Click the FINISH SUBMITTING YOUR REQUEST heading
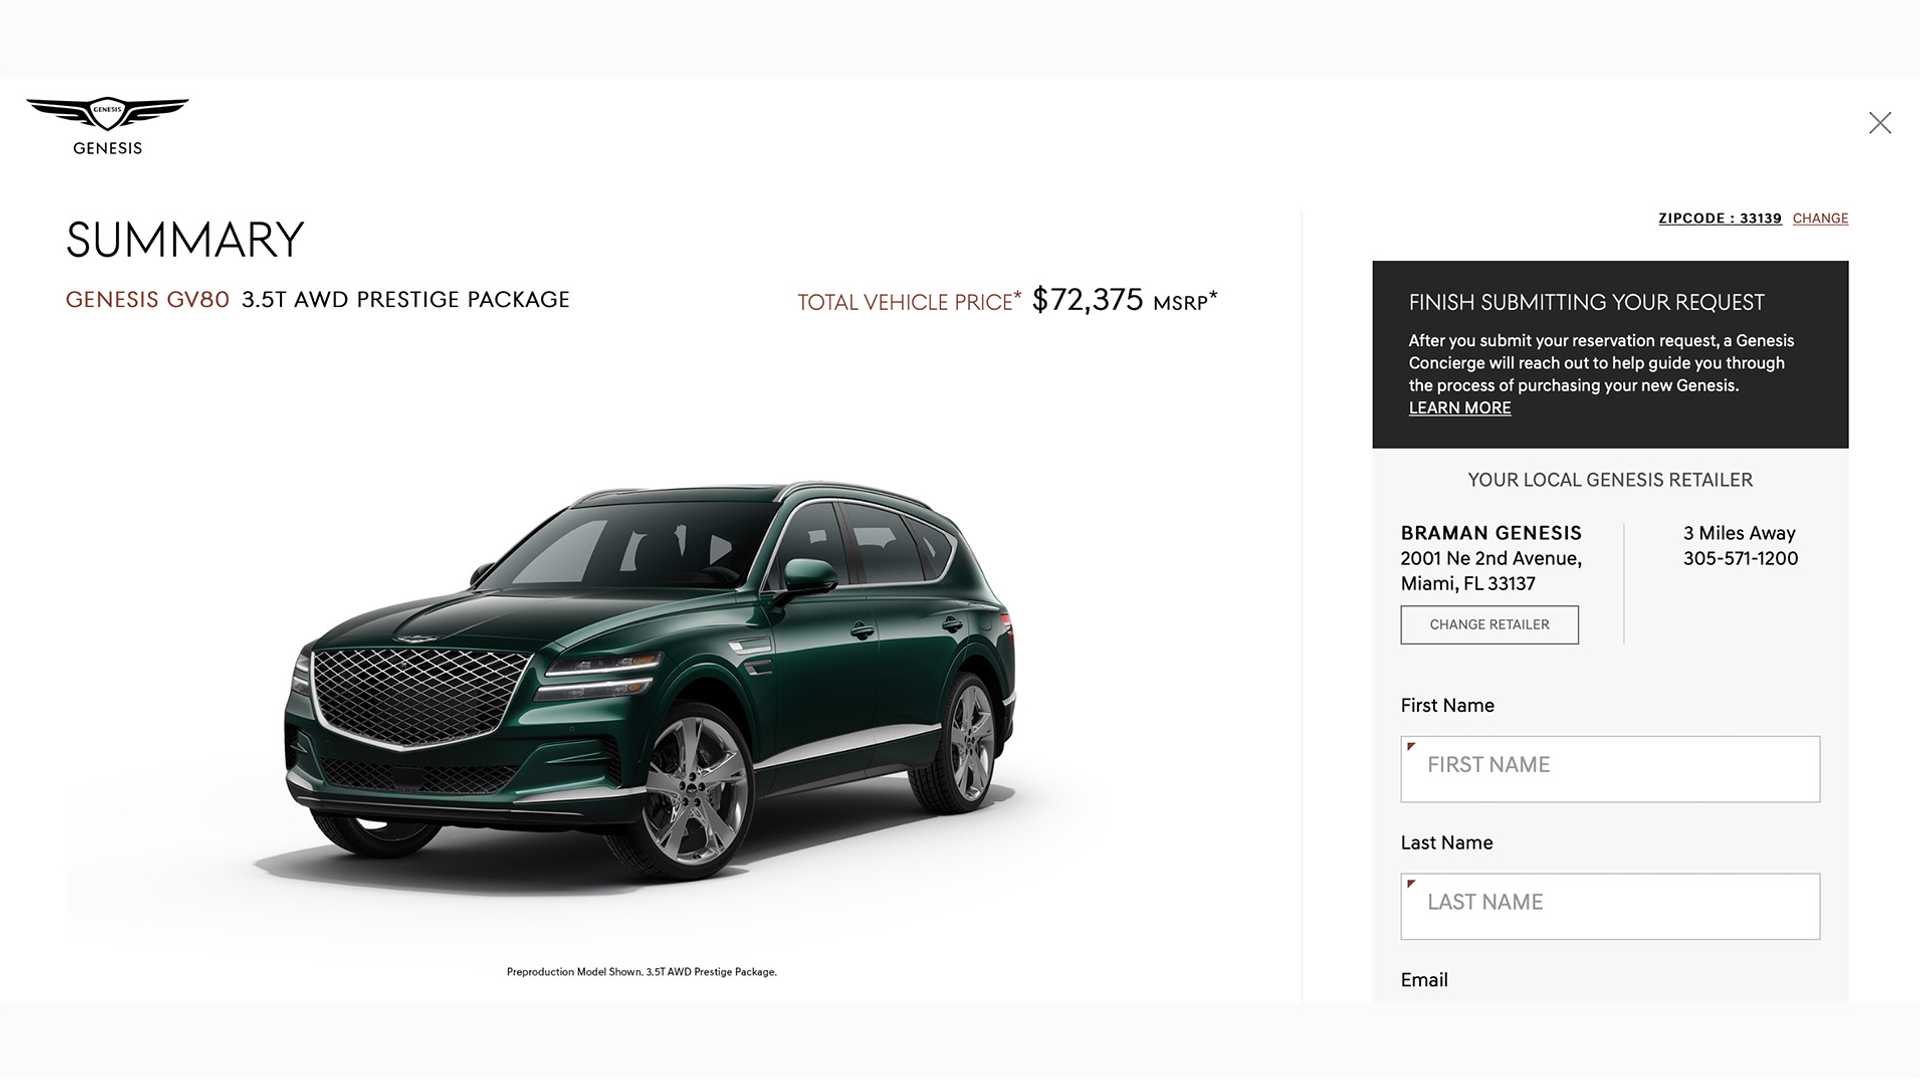This screenshot has width=1920, height=1080. (1586, 302)
